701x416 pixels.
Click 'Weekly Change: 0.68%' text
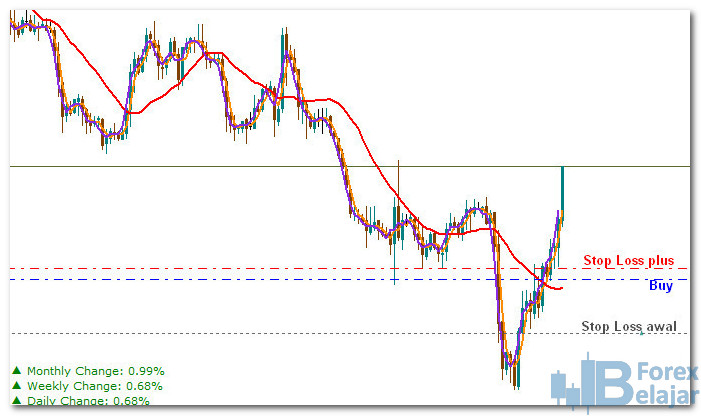tap(95, 386)
